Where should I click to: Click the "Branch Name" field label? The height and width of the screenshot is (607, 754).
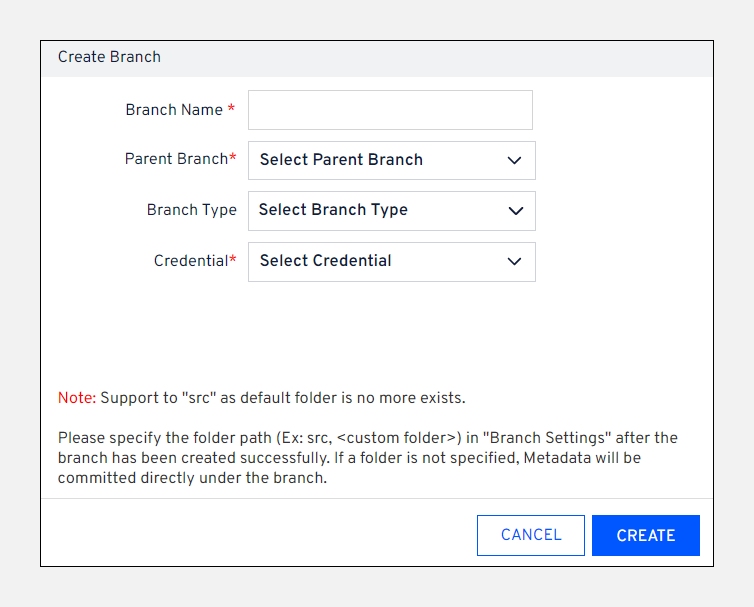(174, 110)
